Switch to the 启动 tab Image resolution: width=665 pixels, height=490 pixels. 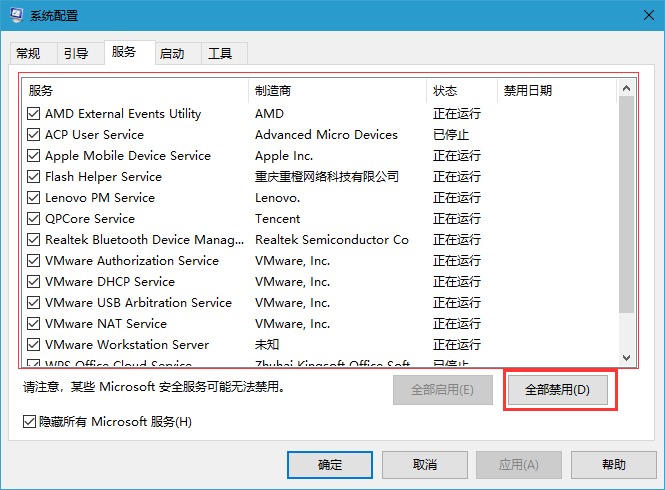coord(172,54)
